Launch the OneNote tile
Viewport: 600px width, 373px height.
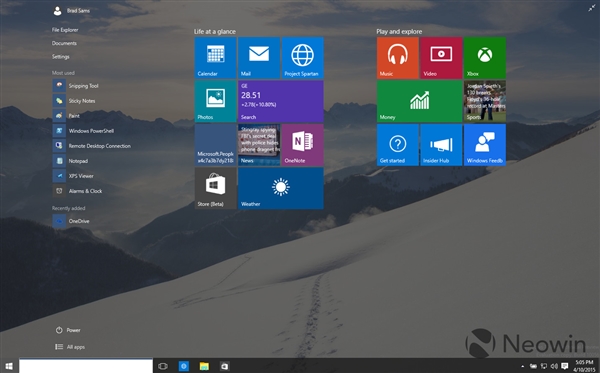[x=303, y=145]
